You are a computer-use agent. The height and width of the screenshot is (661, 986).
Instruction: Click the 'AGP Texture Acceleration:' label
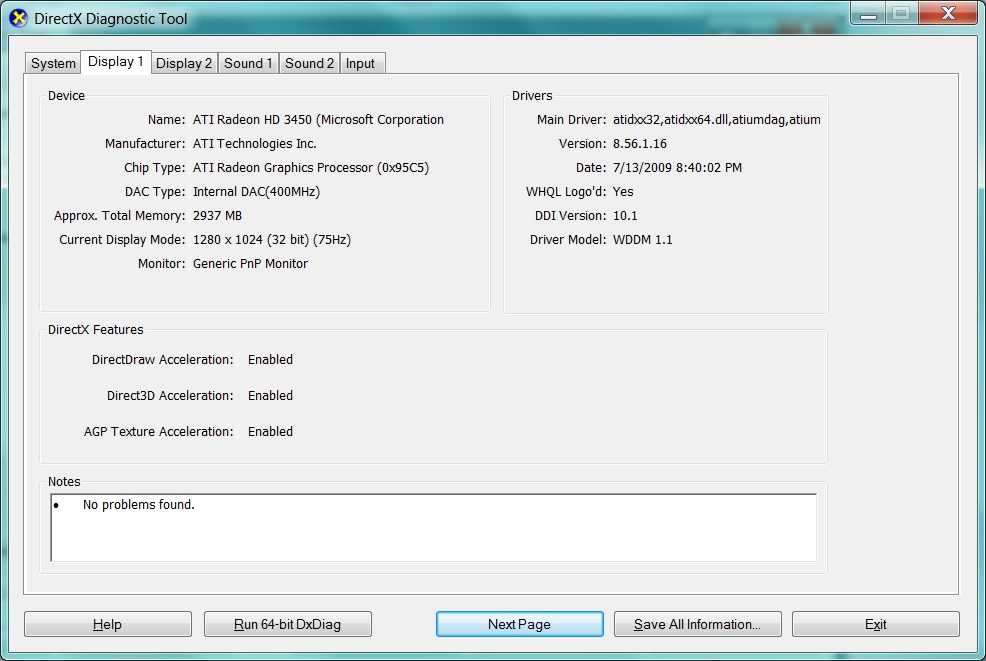[158, 431]
